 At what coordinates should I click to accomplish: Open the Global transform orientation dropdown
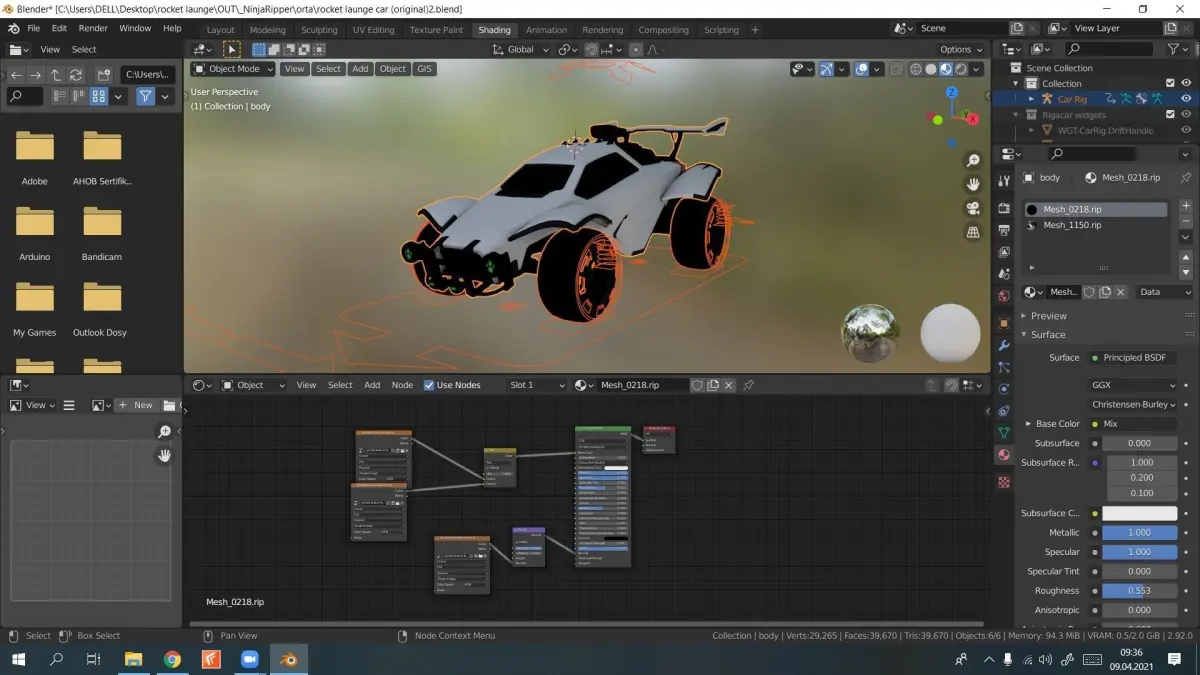[521, 49]
